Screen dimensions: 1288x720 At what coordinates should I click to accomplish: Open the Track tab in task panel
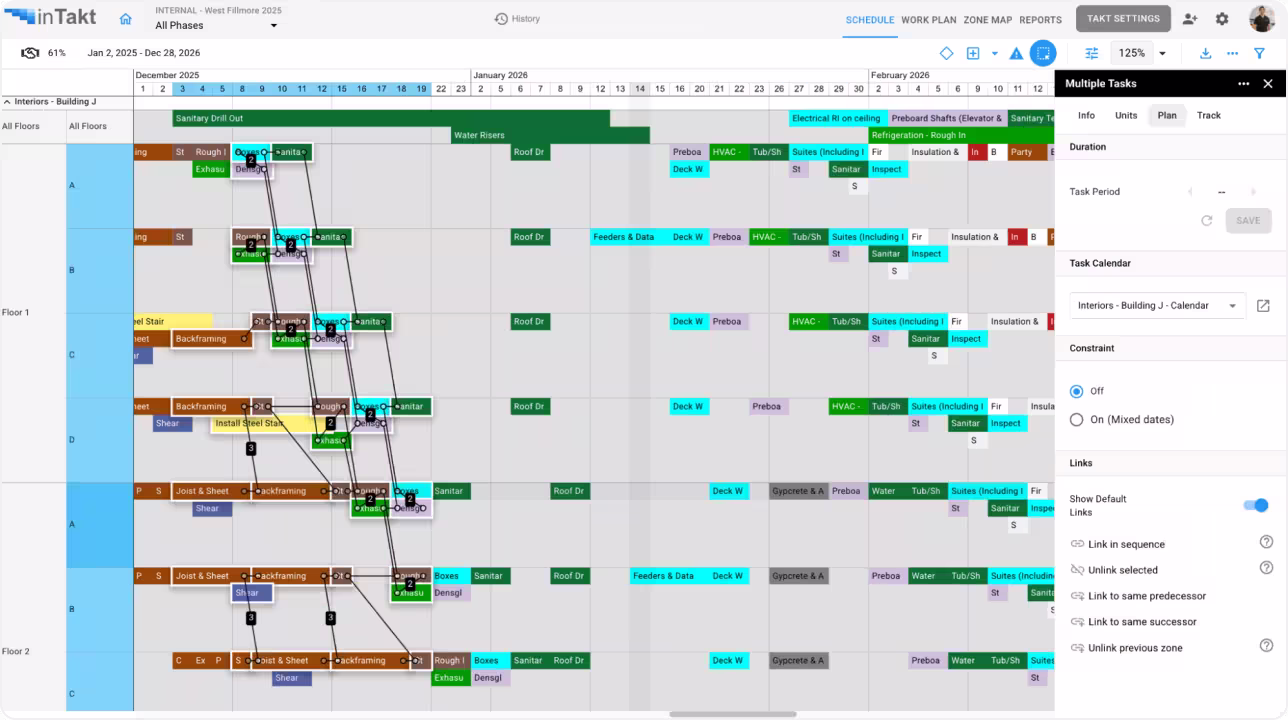pos(1209,115)
